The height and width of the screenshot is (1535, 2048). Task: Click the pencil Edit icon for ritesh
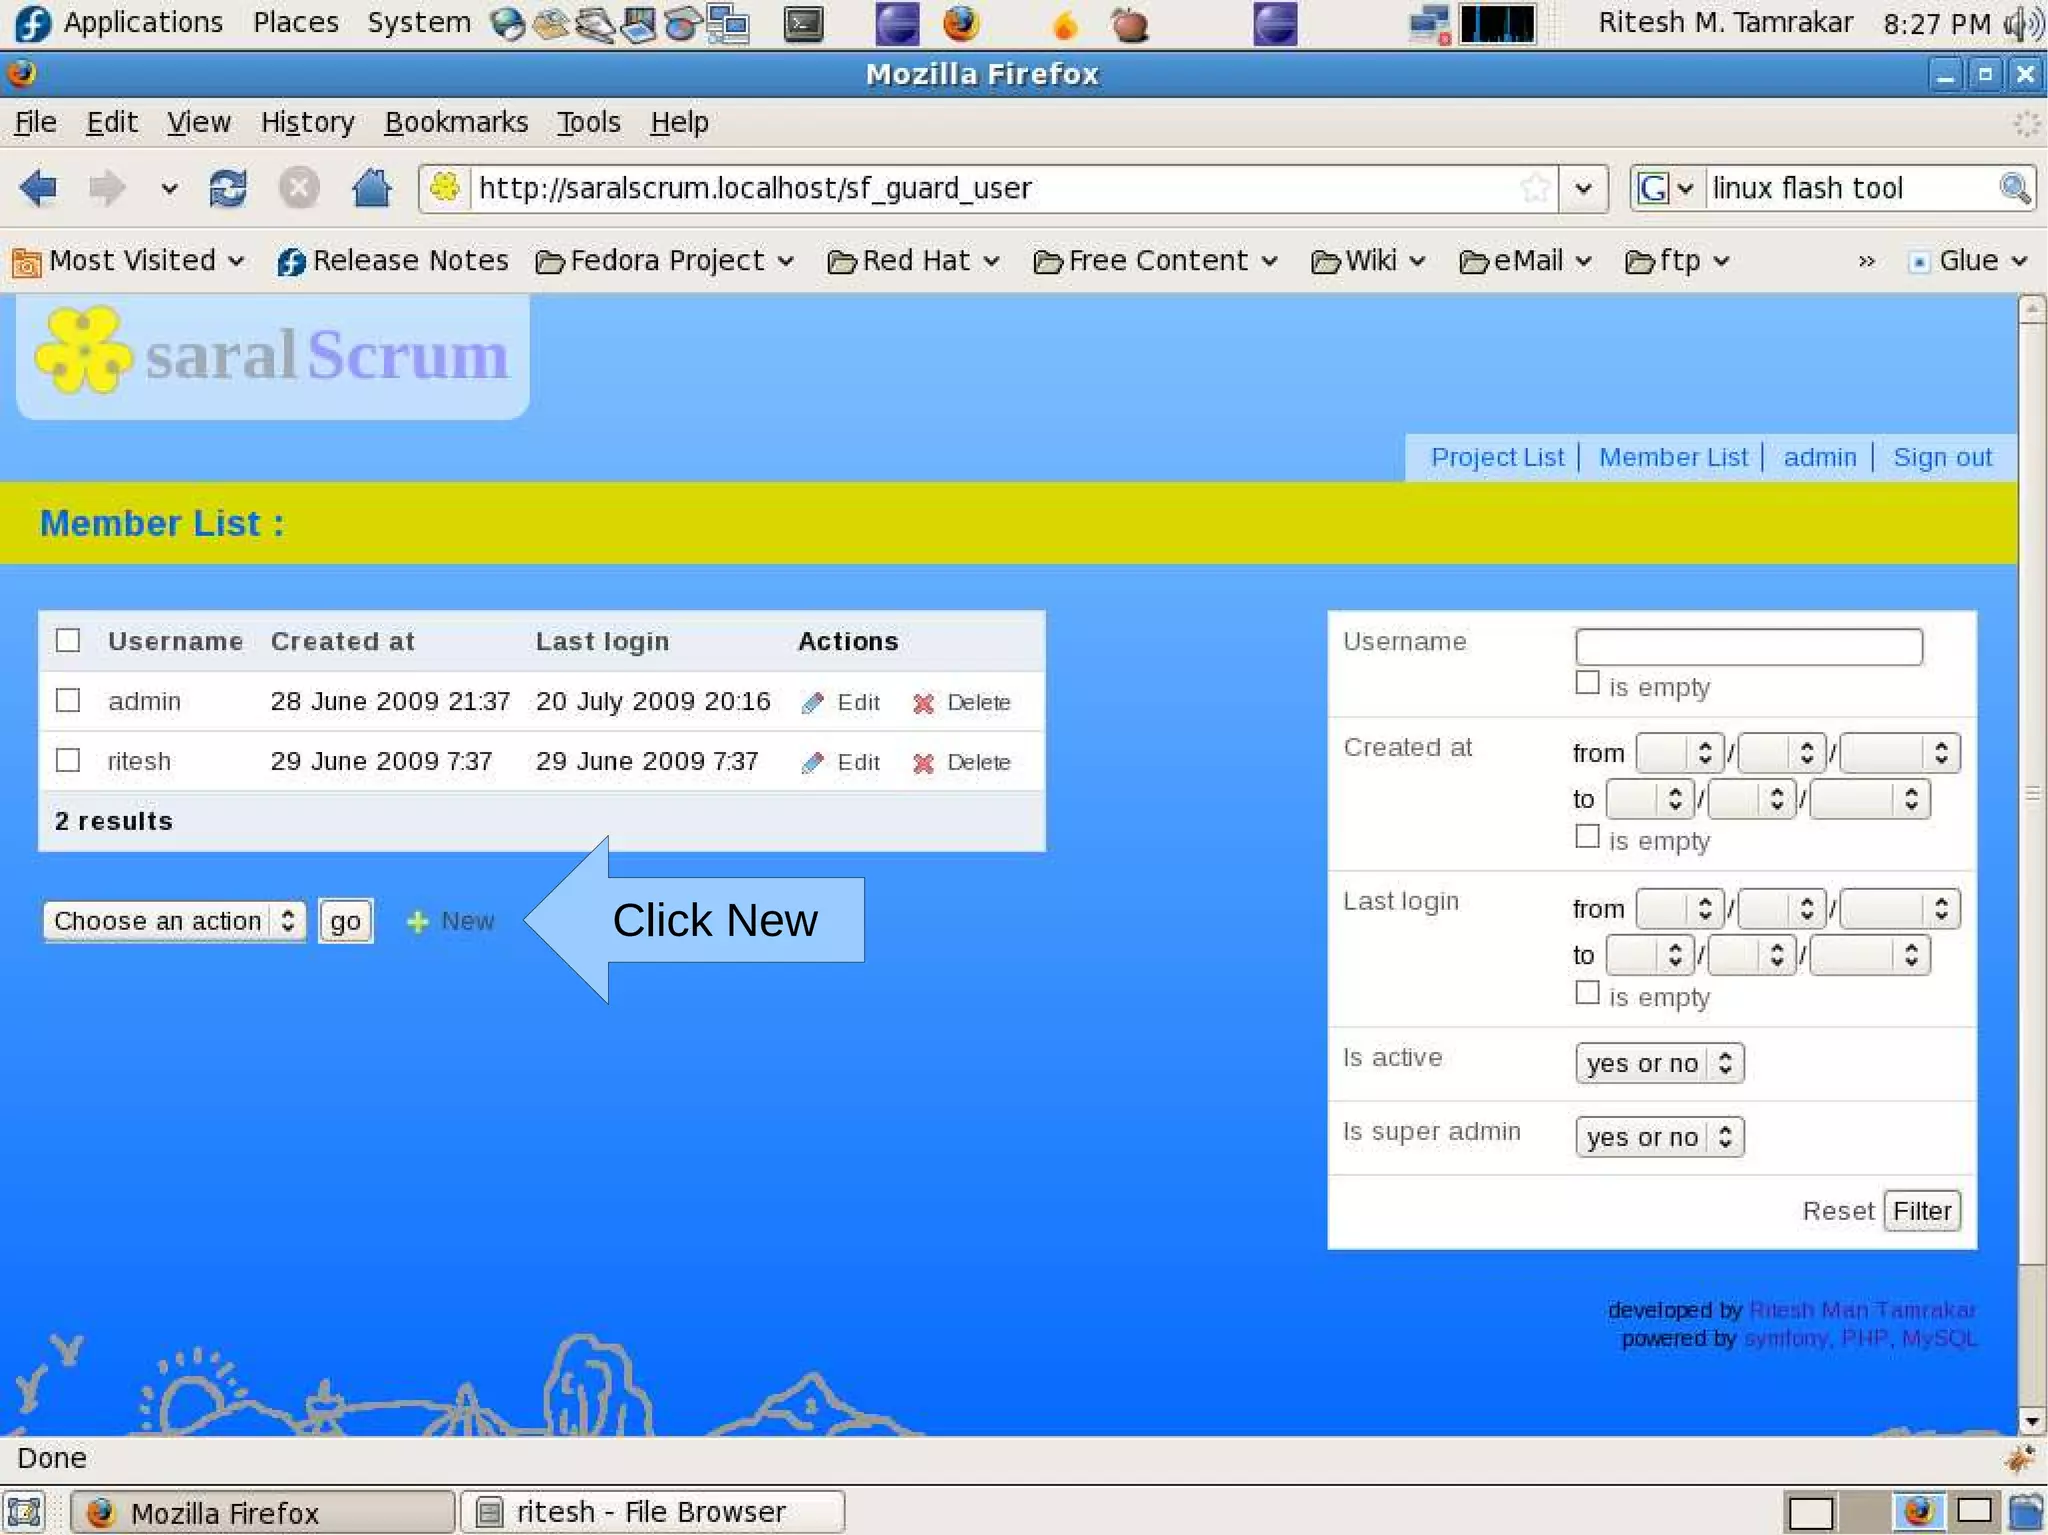[813, 763]
